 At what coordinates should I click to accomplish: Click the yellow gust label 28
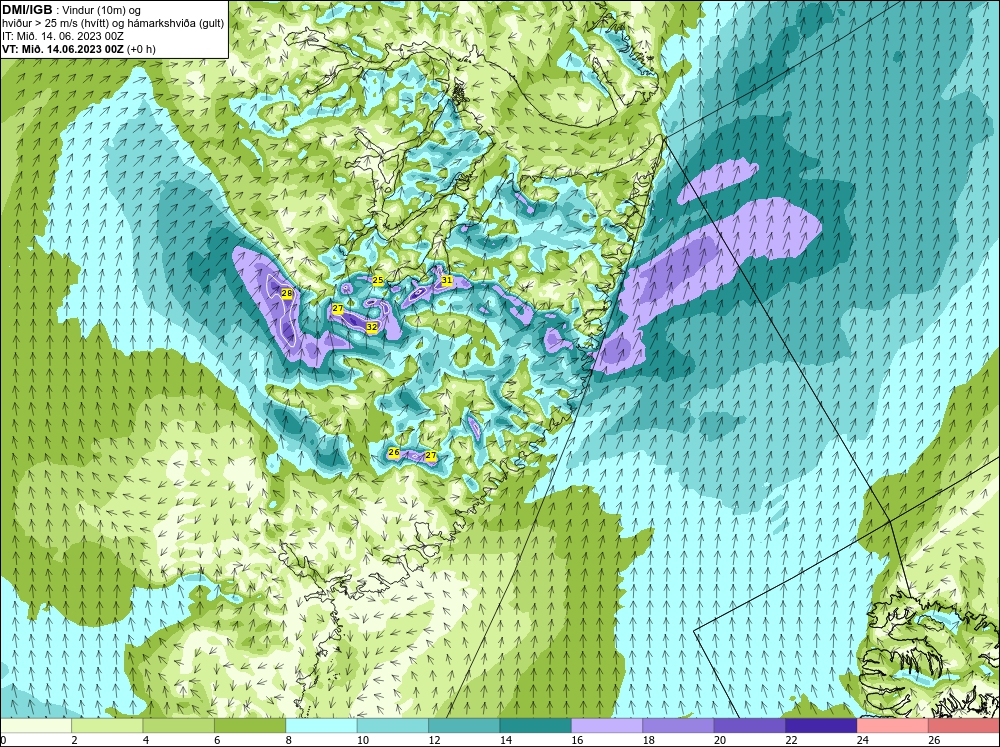click(x=286, y=293)
